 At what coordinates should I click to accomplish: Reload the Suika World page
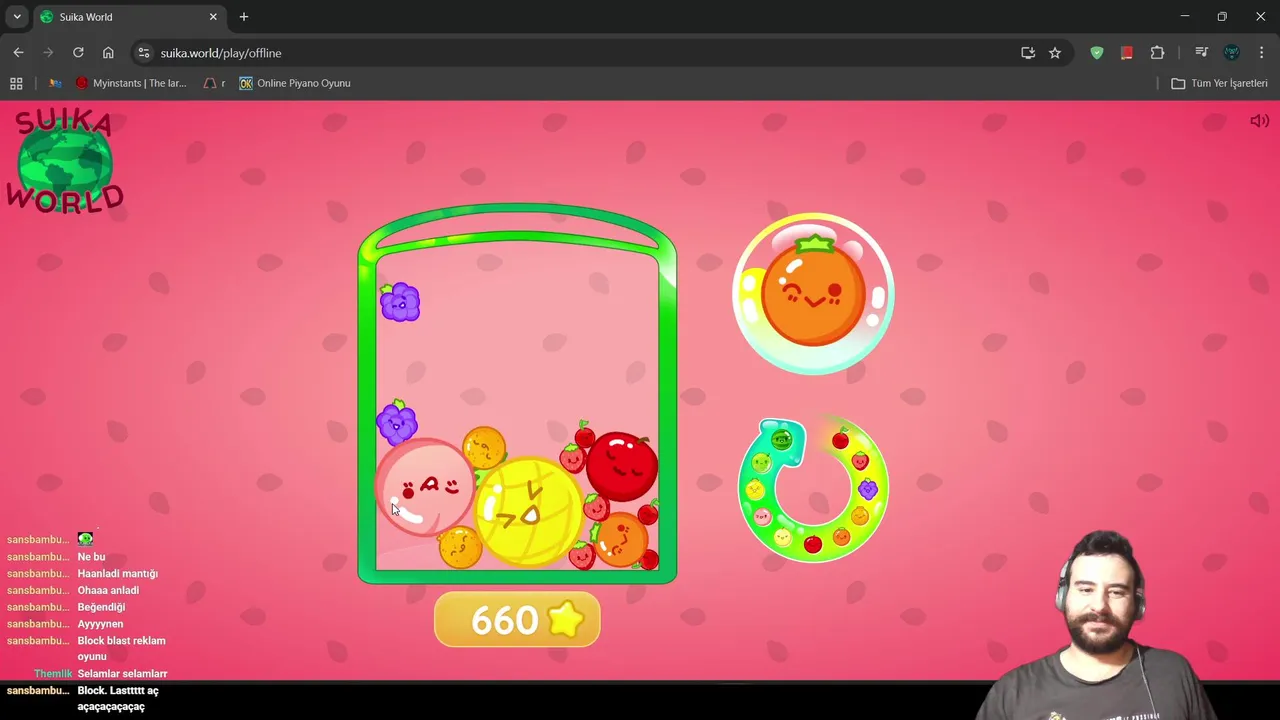[x=78, y=53]
